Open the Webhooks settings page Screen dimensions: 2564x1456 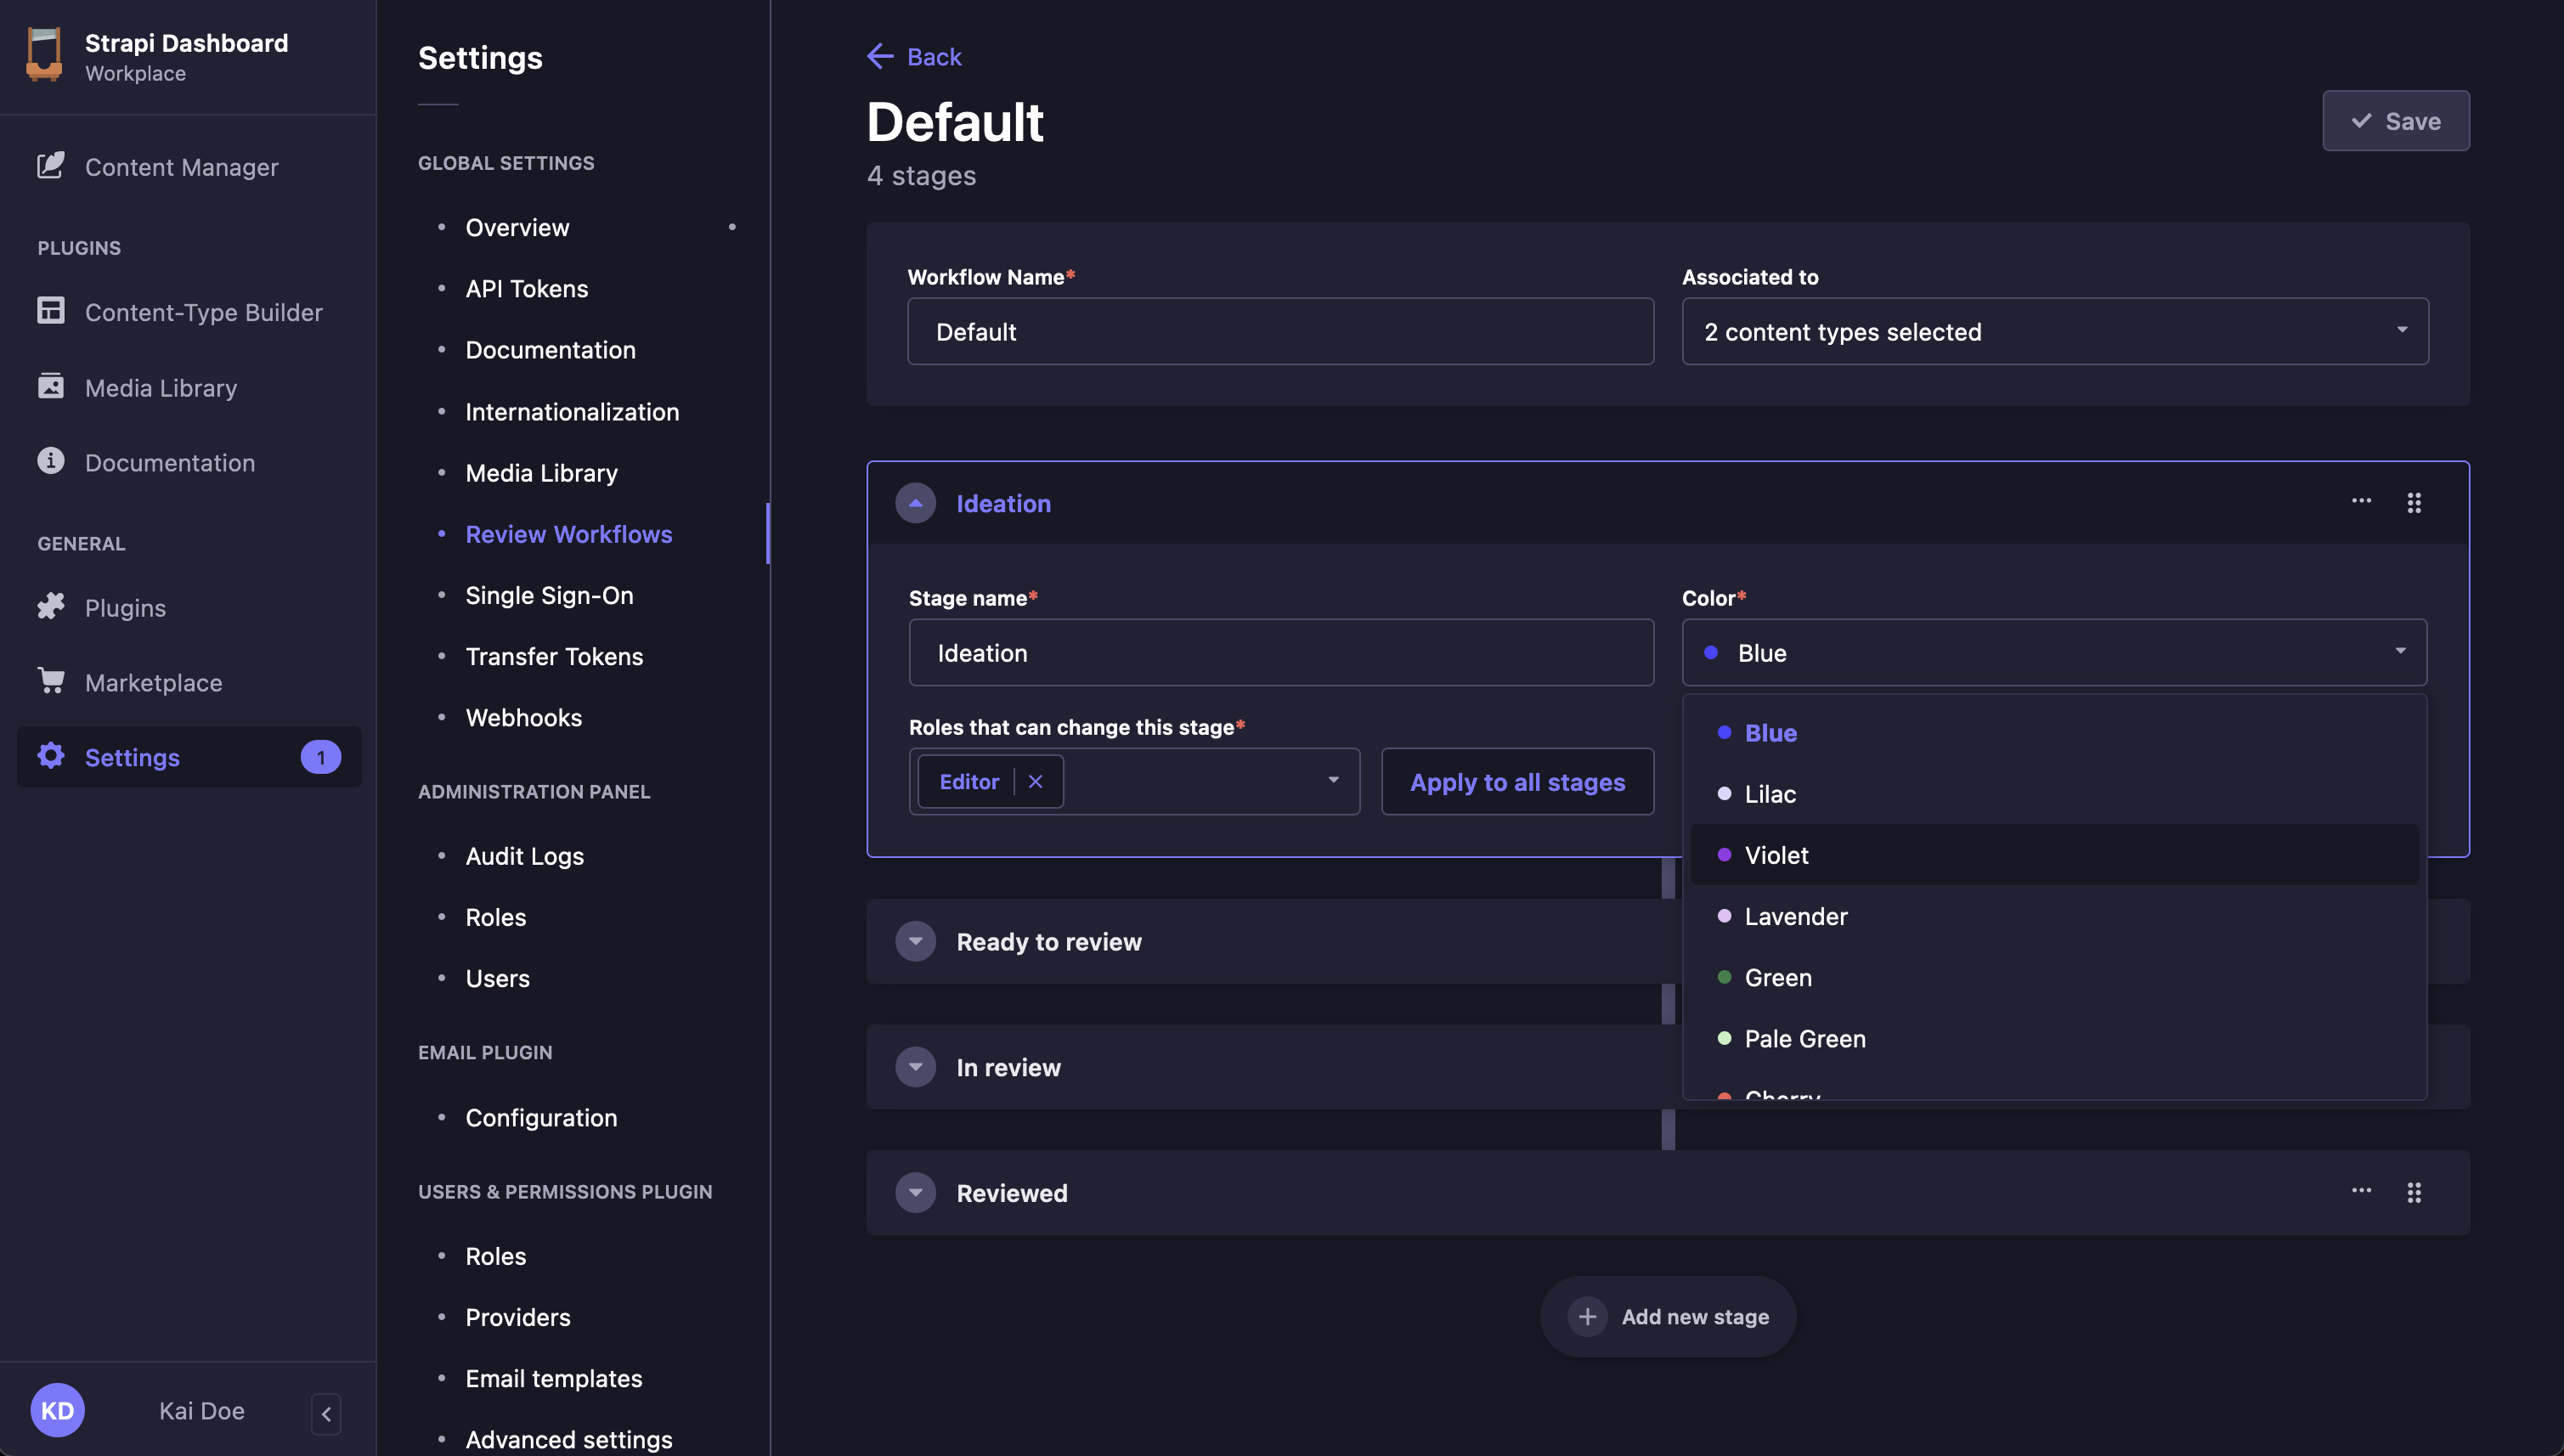[523, 717]
